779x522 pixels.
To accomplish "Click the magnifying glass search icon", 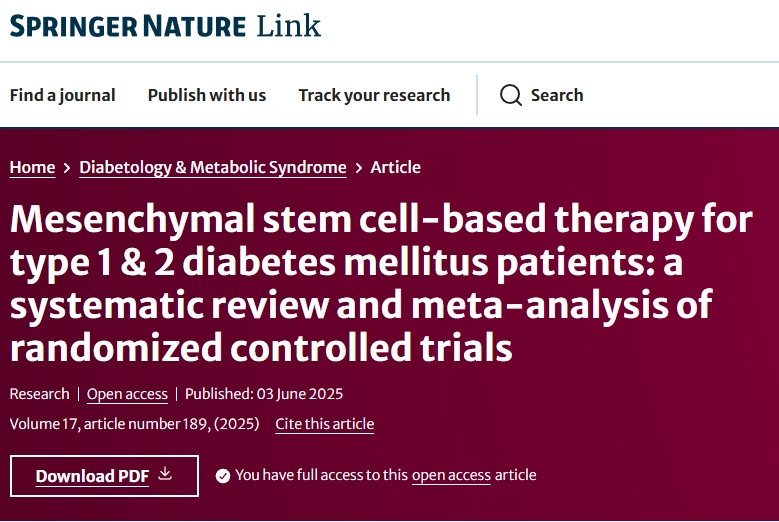I will click(x=511, y=95).
